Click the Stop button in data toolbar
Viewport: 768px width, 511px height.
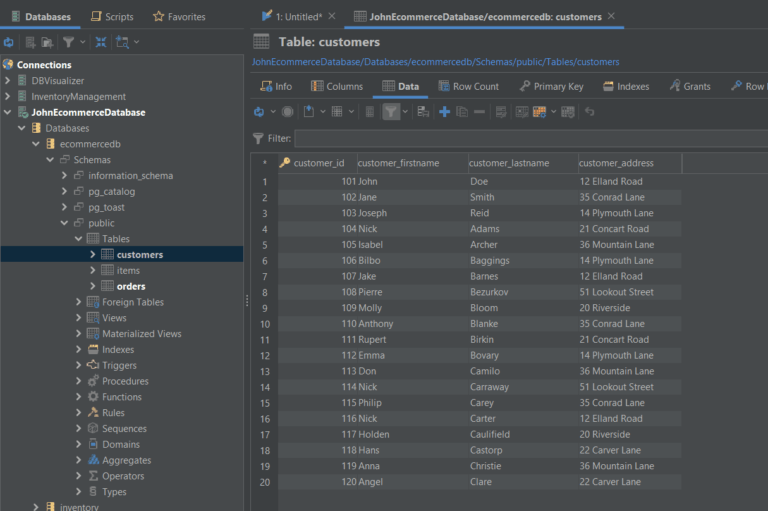288,112
